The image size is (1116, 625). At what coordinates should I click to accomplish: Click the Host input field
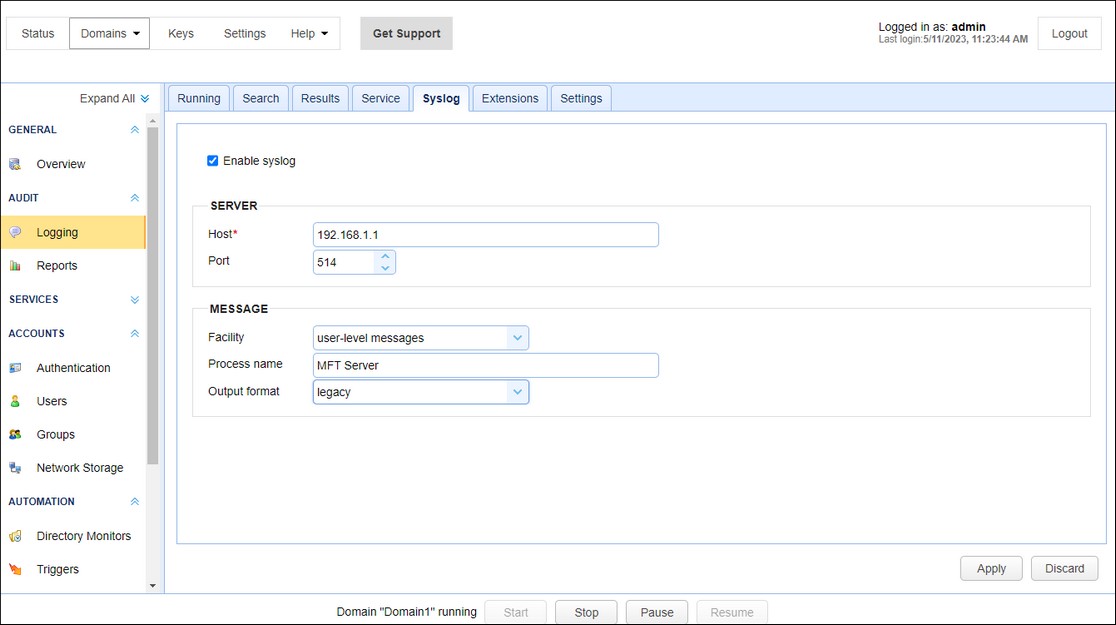click(485, 235)
